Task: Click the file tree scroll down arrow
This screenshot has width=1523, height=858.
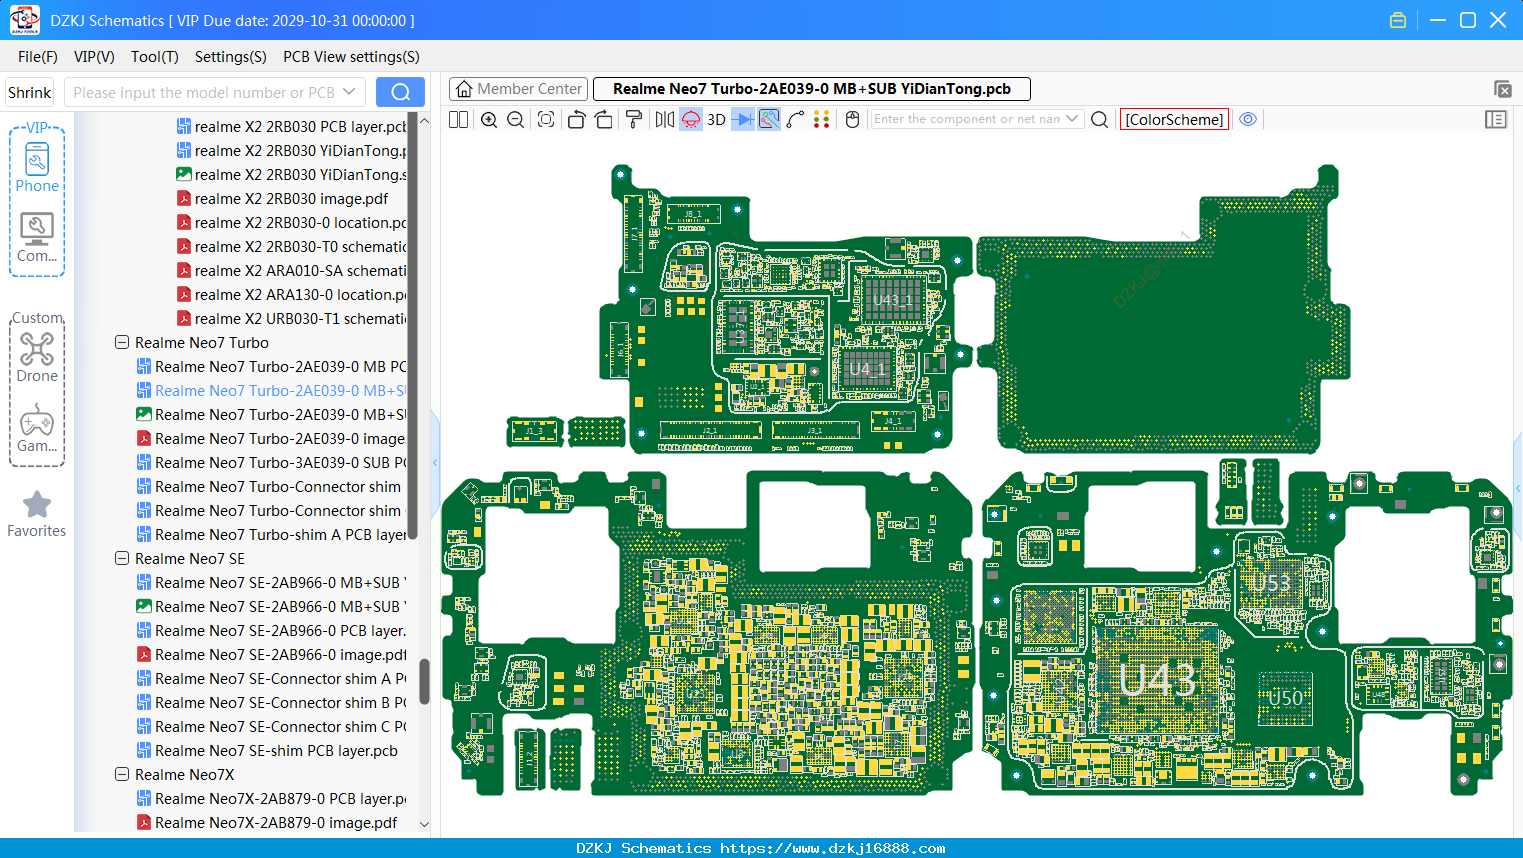Action: point(424,824)
